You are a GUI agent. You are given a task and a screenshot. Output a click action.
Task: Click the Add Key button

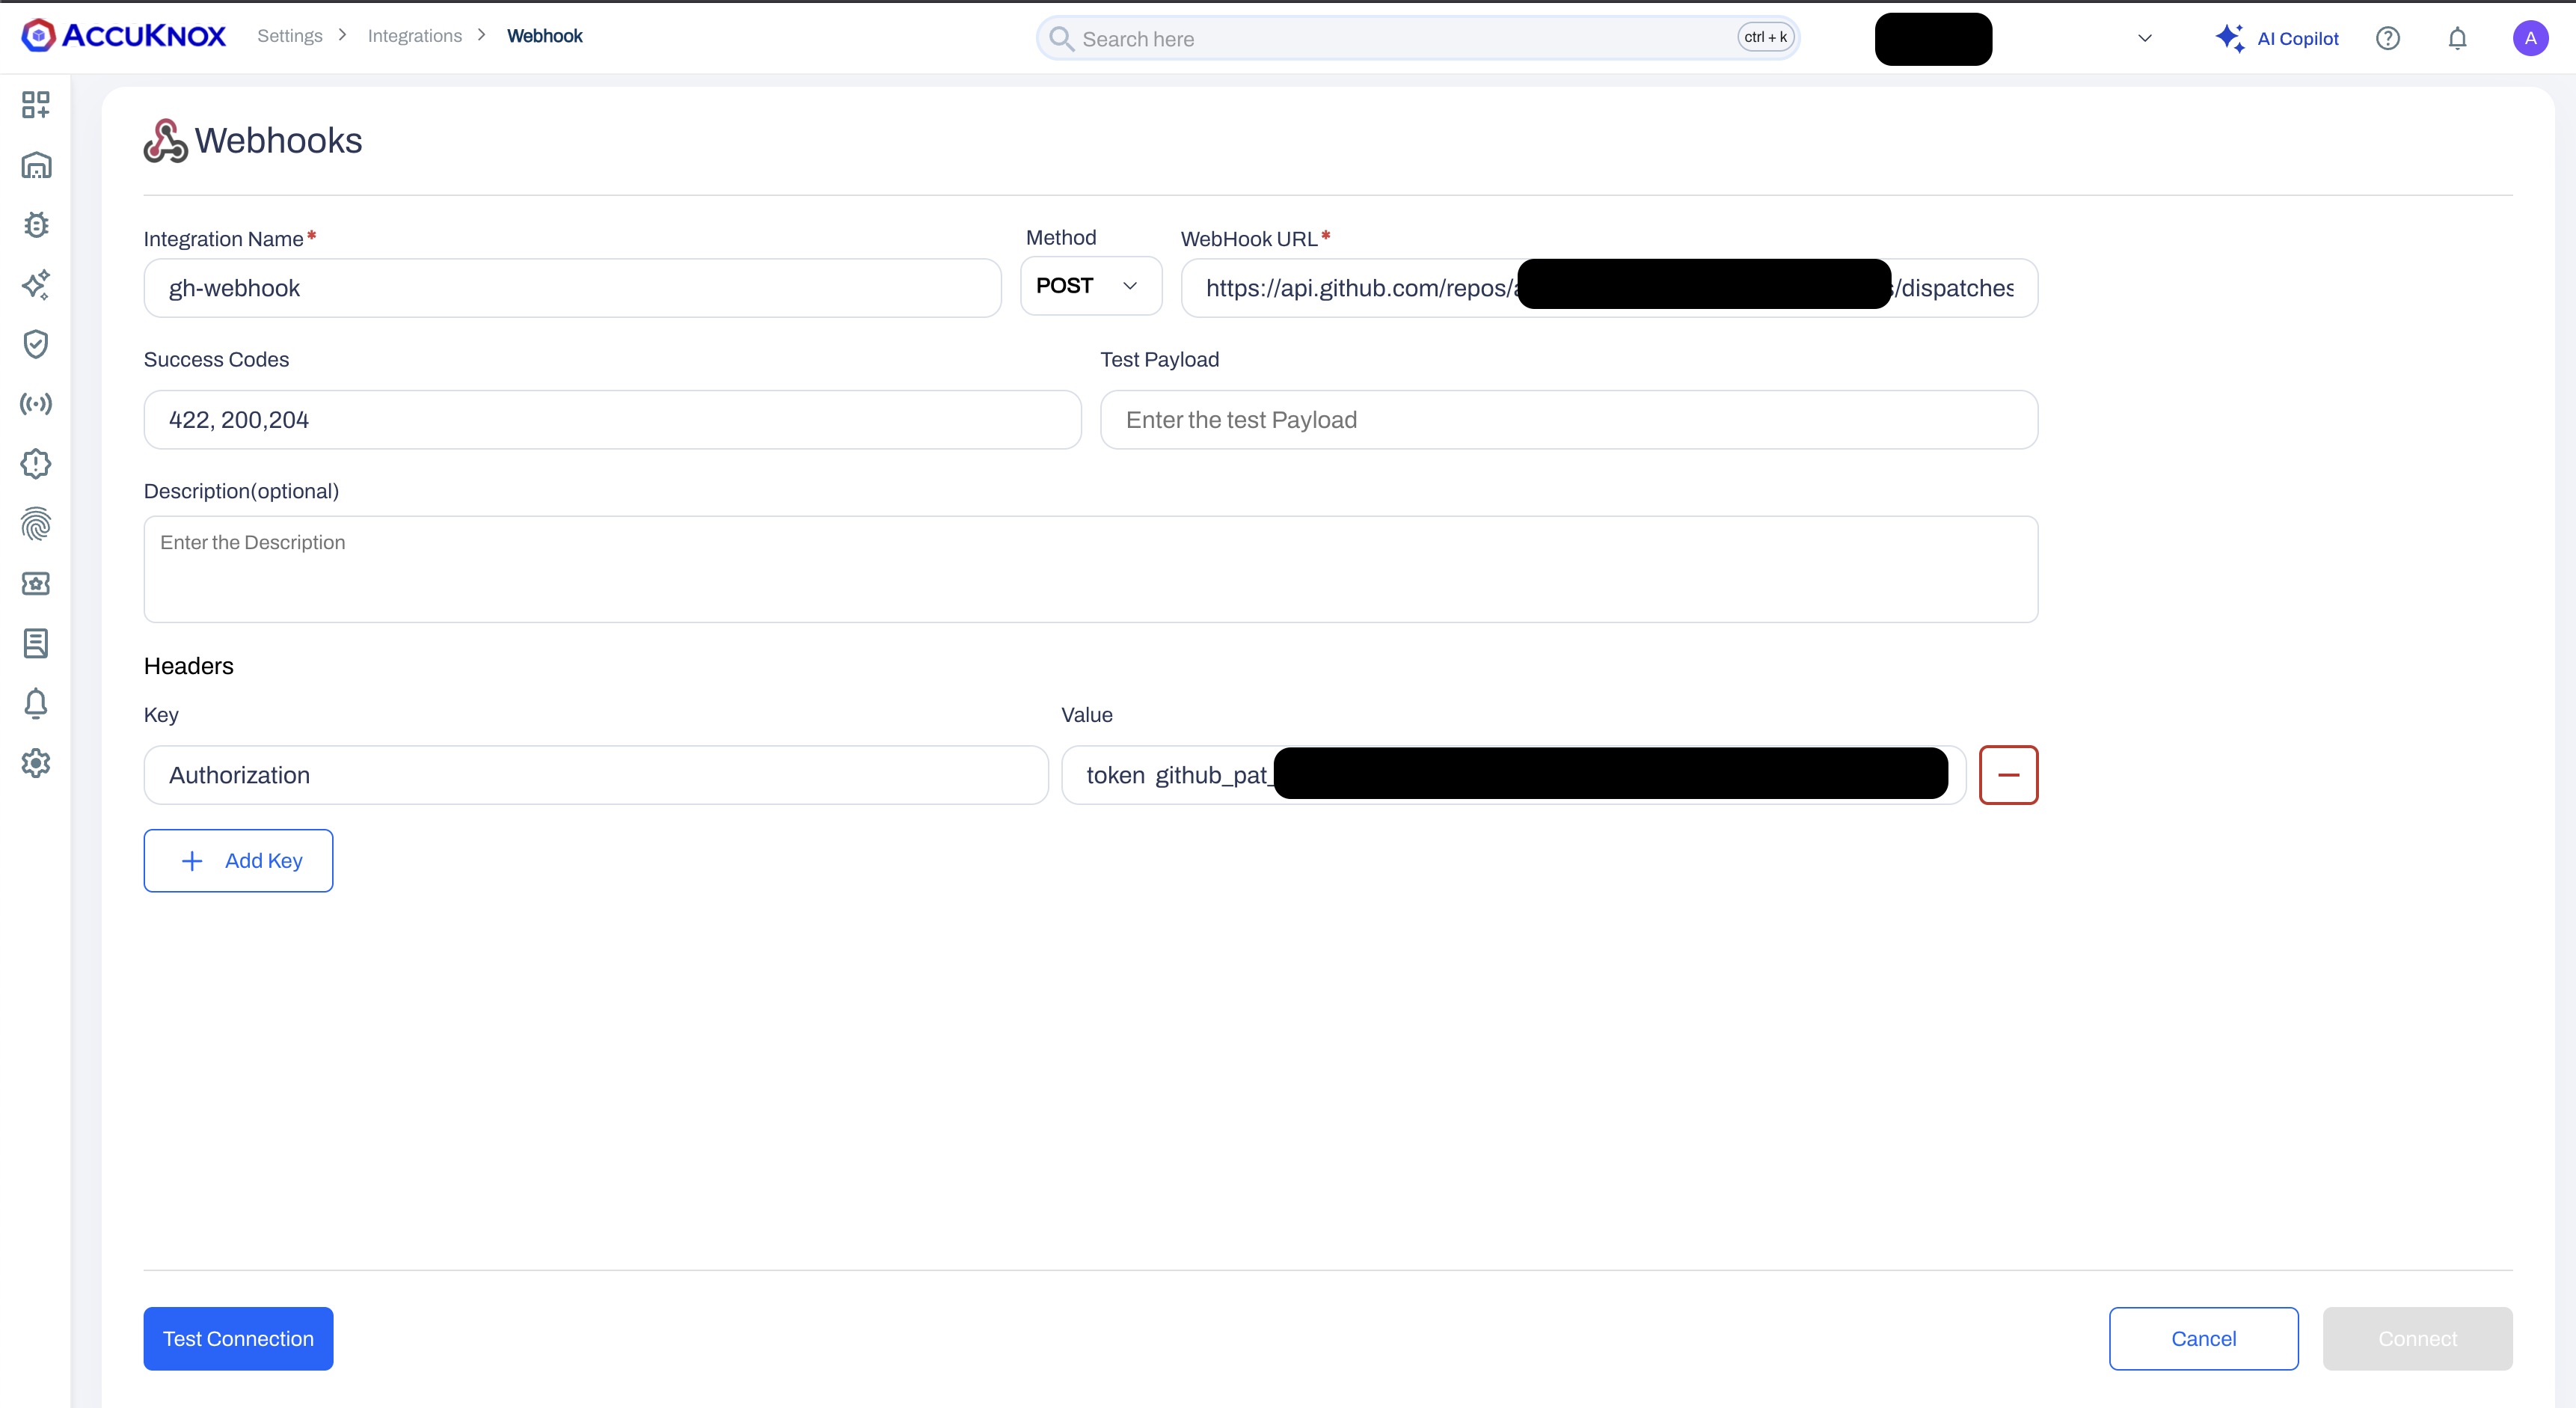click(x=238, y=860)
